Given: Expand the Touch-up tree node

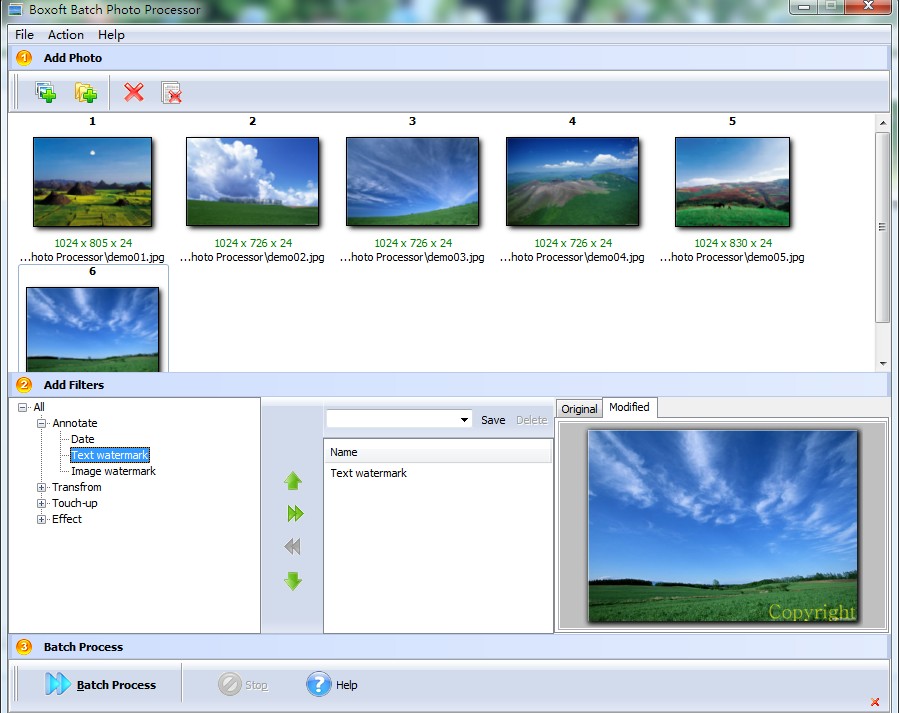Looking at the screenshot, I should tap(41, 503).
